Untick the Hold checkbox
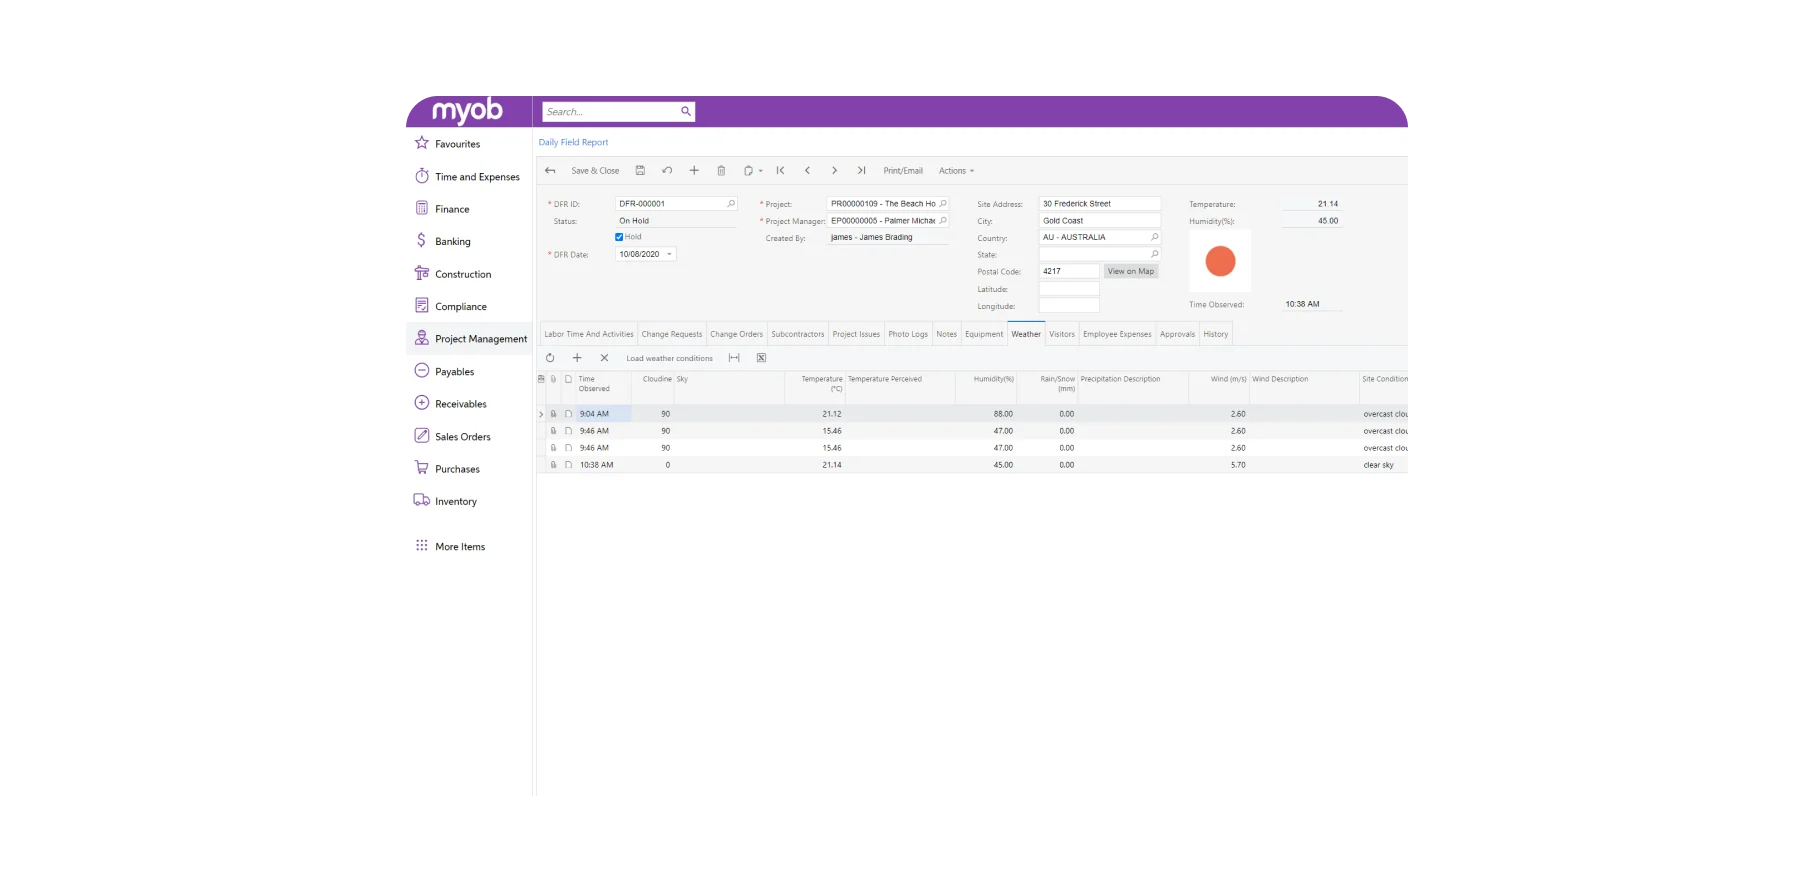 click(619, 237)
